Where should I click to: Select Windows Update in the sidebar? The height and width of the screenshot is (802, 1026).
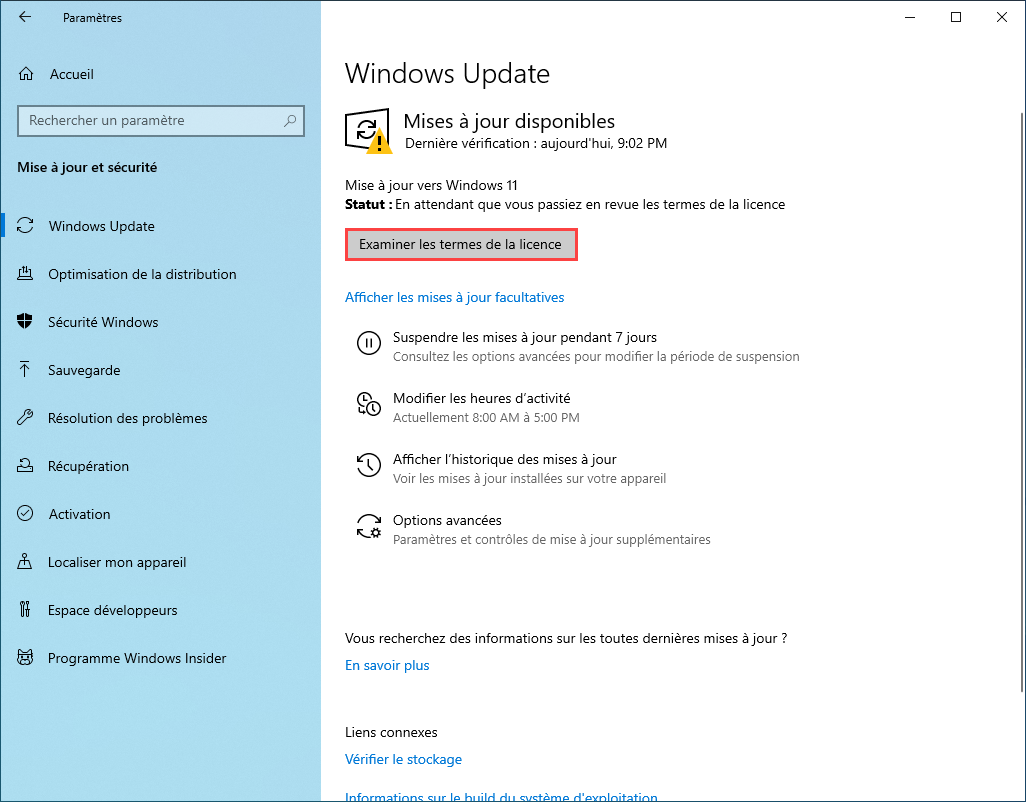(101, 226)
